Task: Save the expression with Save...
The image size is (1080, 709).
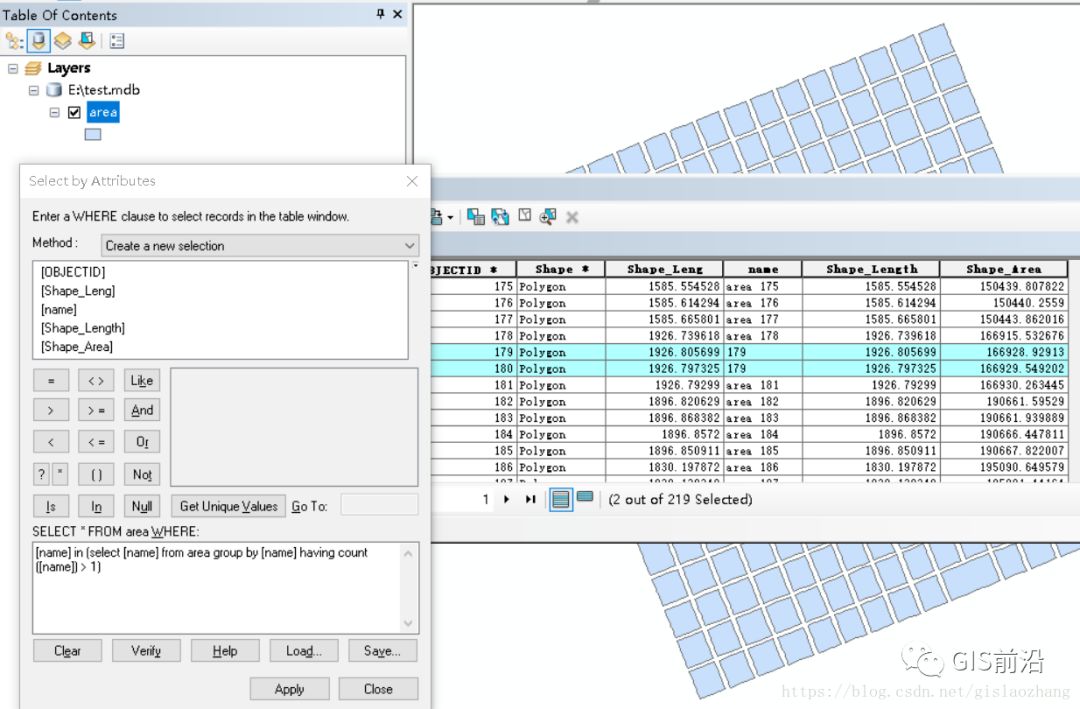Action: [x=382, y=650]
